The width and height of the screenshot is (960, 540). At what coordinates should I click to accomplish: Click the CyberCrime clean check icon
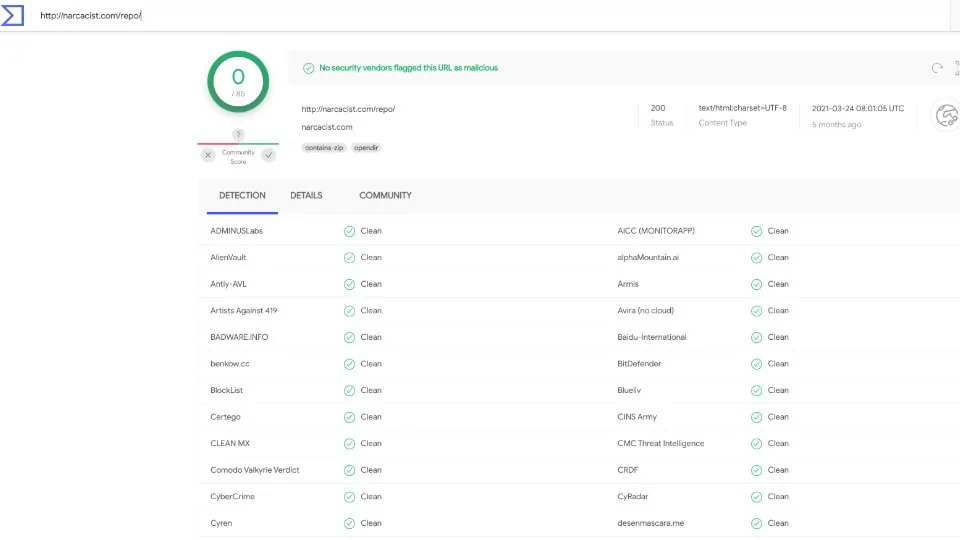click(x=349, y=497)
